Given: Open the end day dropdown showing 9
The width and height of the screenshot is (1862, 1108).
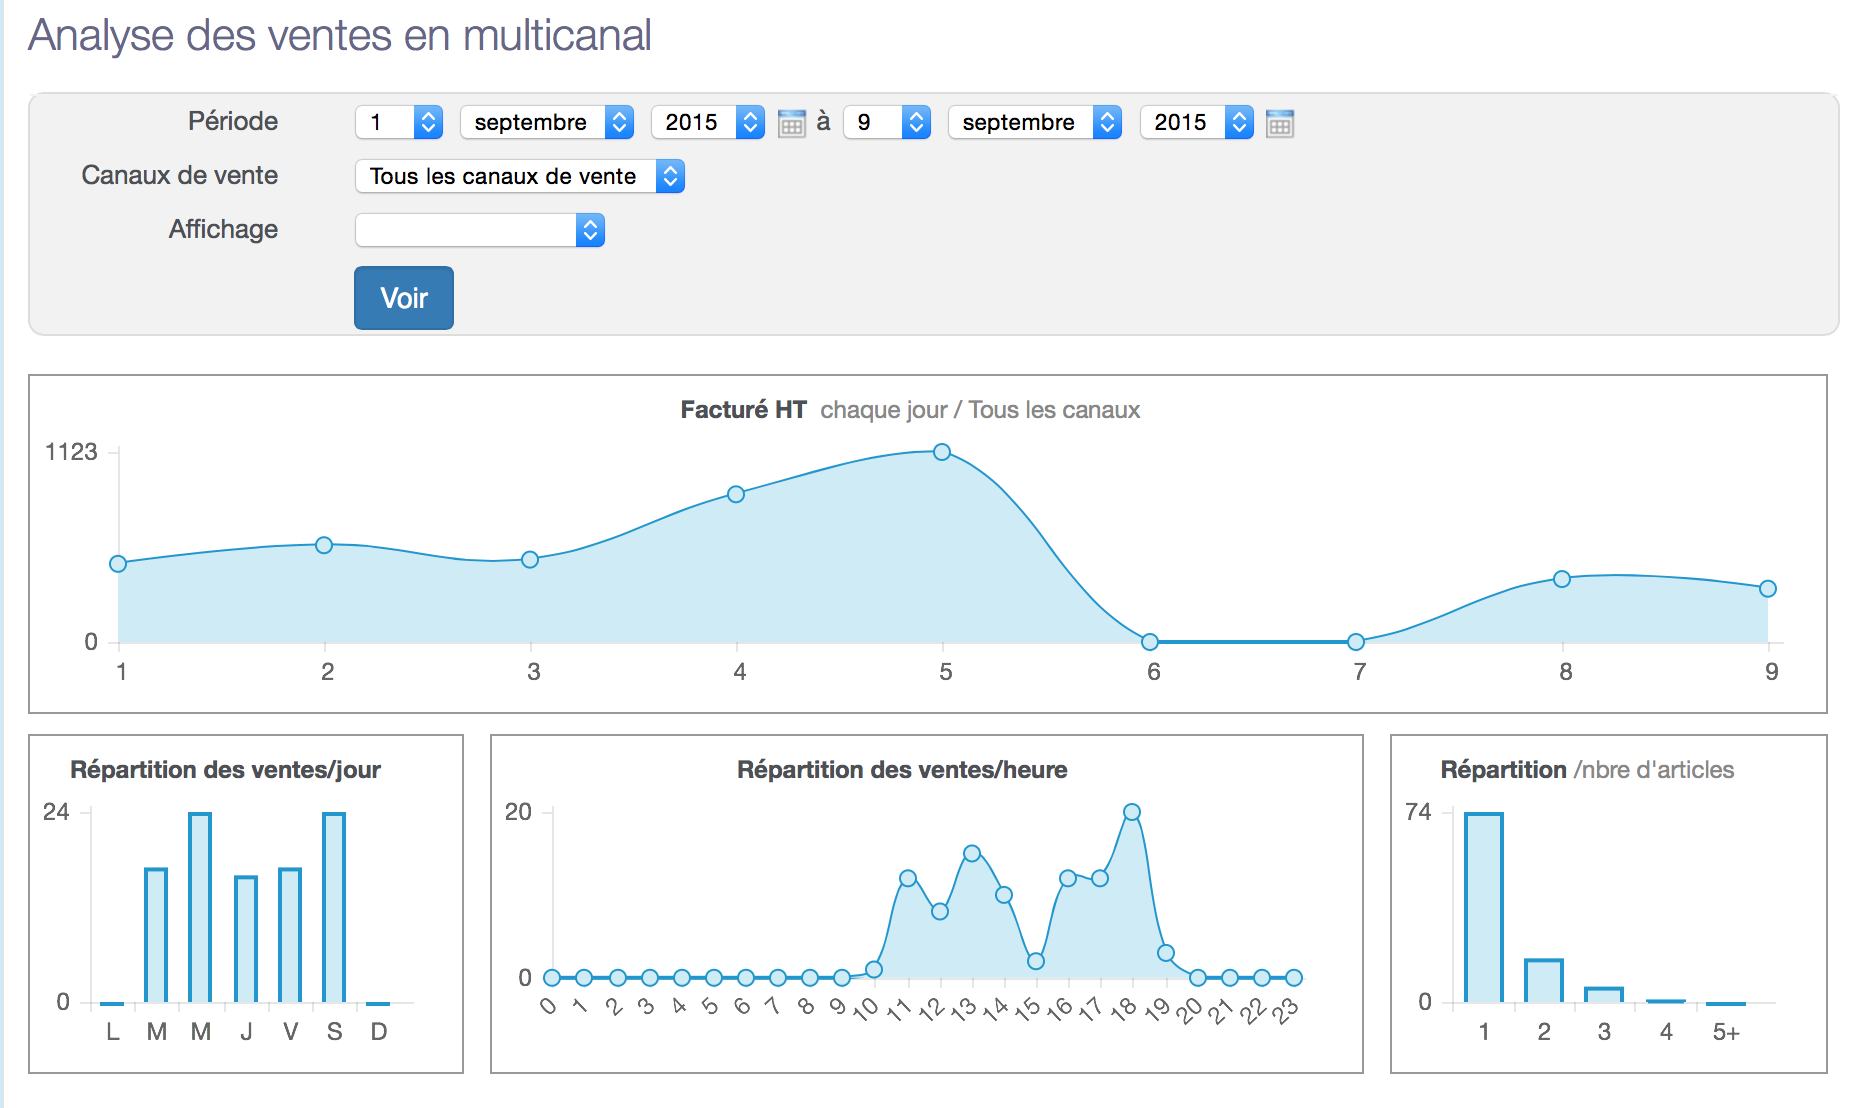Looking at the screenshot, I should pyautogui.click(x=887, y=122).
